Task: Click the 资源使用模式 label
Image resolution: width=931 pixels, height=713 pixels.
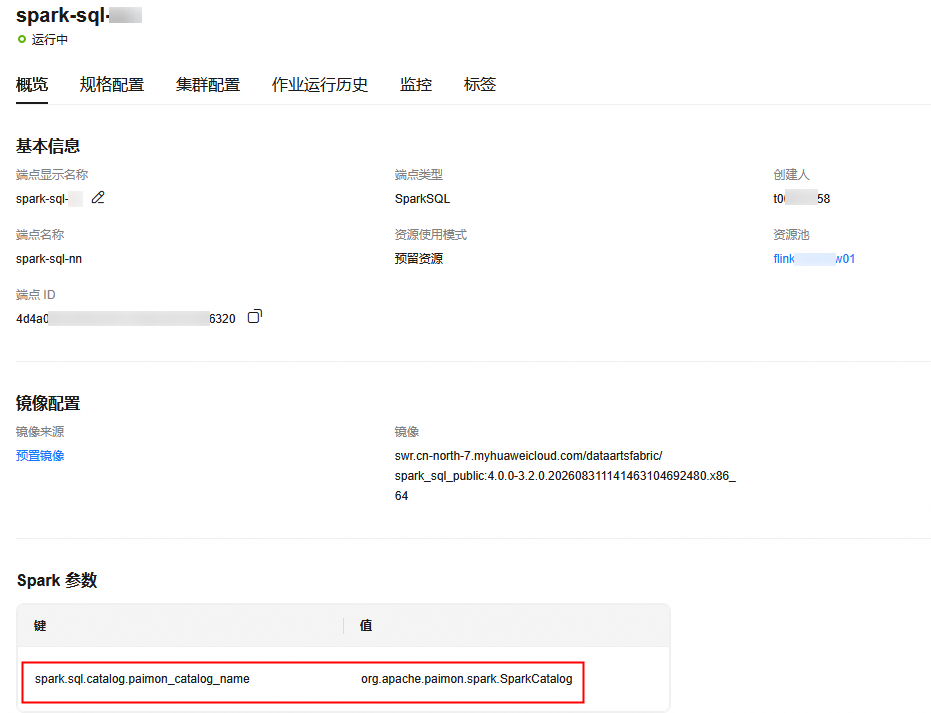Action: pos(430,235)
